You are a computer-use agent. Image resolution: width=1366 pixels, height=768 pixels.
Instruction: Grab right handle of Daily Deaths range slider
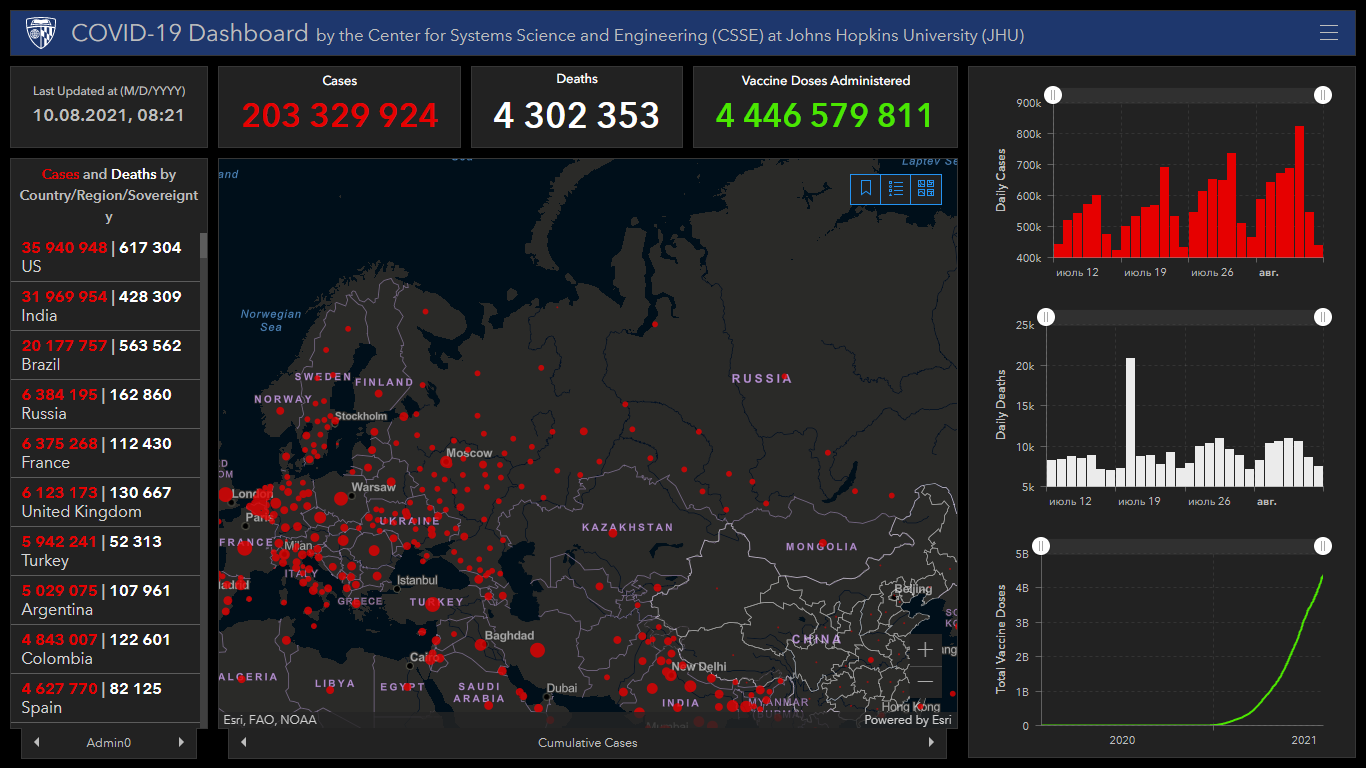click(x=1323, y=317)
